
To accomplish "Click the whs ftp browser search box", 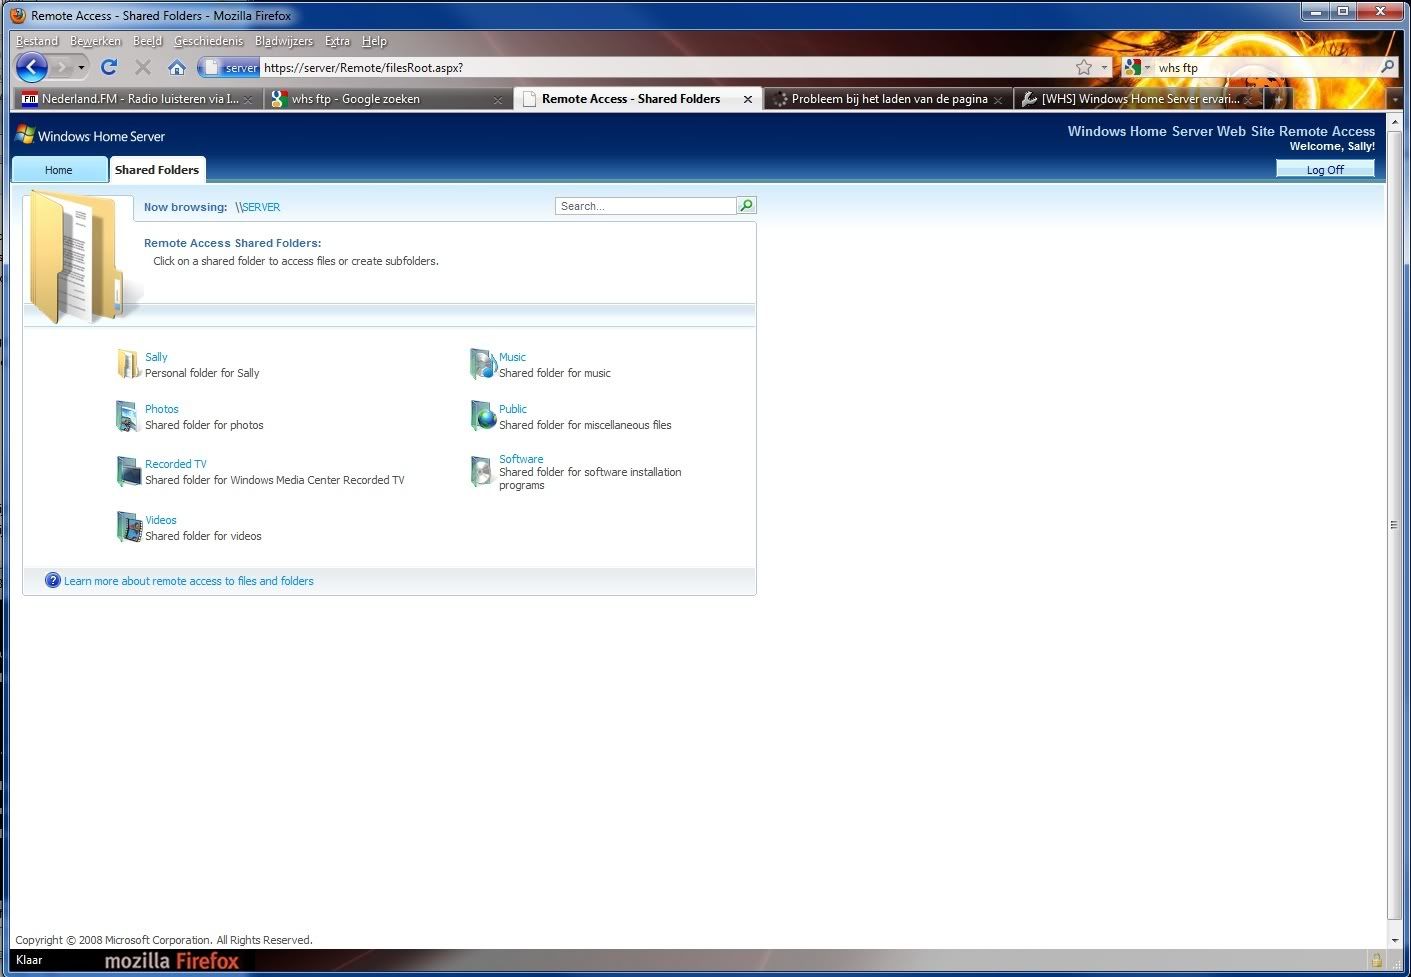I will pyautogui.click(x=1265, y=67).
